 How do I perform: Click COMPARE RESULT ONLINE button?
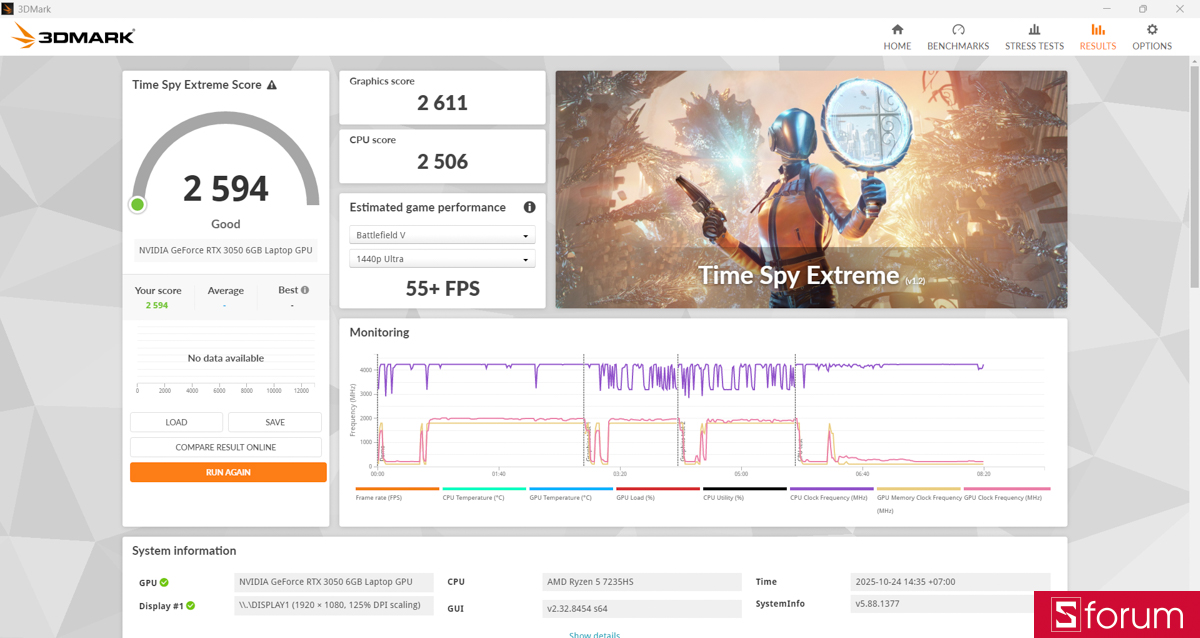tap(226, 447)
